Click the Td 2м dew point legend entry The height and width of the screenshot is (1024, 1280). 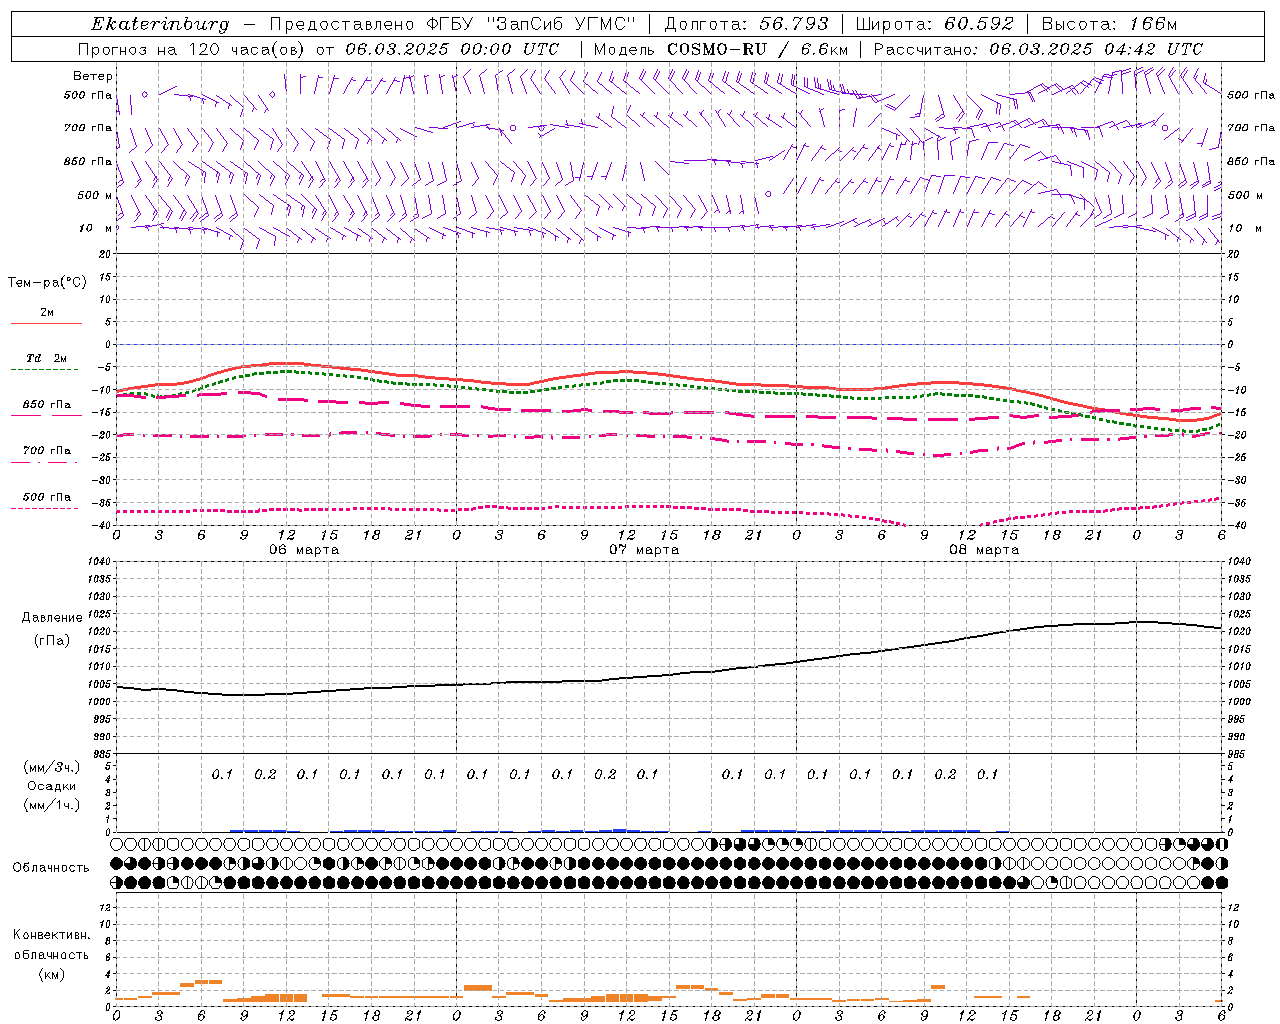click(x=46, y=363)
